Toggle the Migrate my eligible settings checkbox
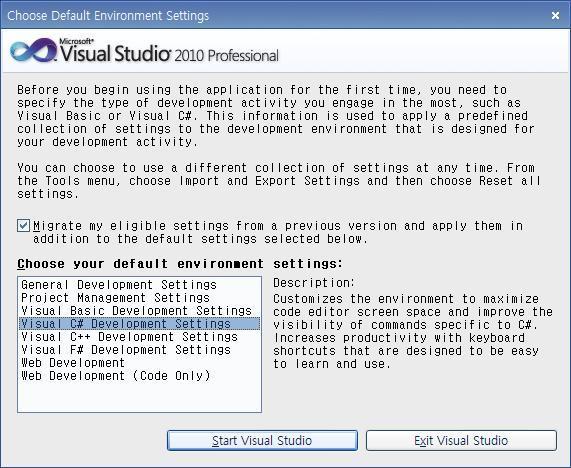This screenshot has width=571, height=468. coord(23,226)
